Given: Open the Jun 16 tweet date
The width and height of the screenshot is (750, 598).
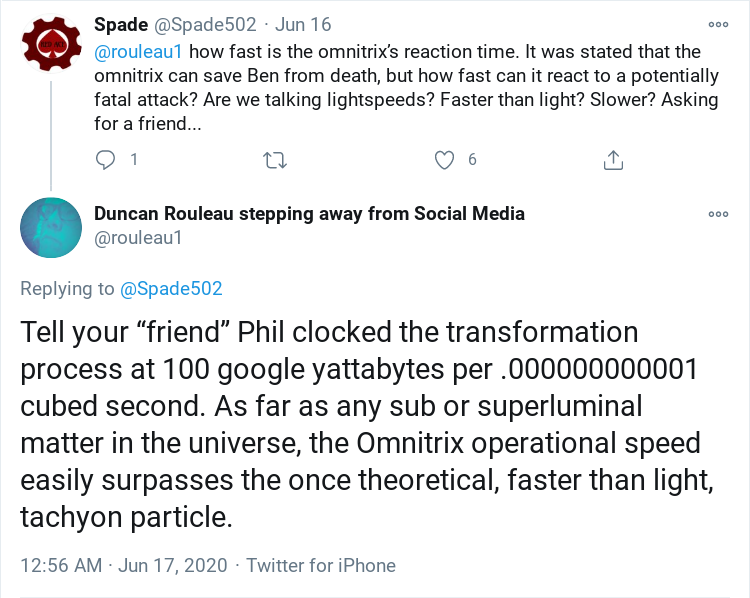Looking at the screenshot, I should [x=304, y=24].
